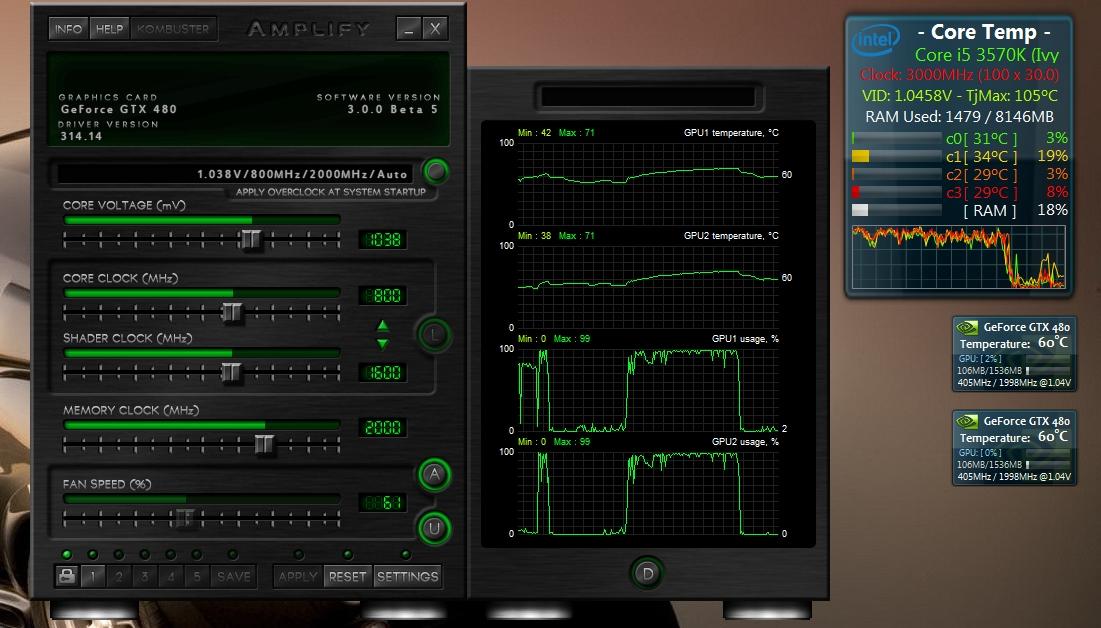The width and height of the screenshot is (1101, 628).
Task: Select the core clock value field 800
Action: coord(383,296)
